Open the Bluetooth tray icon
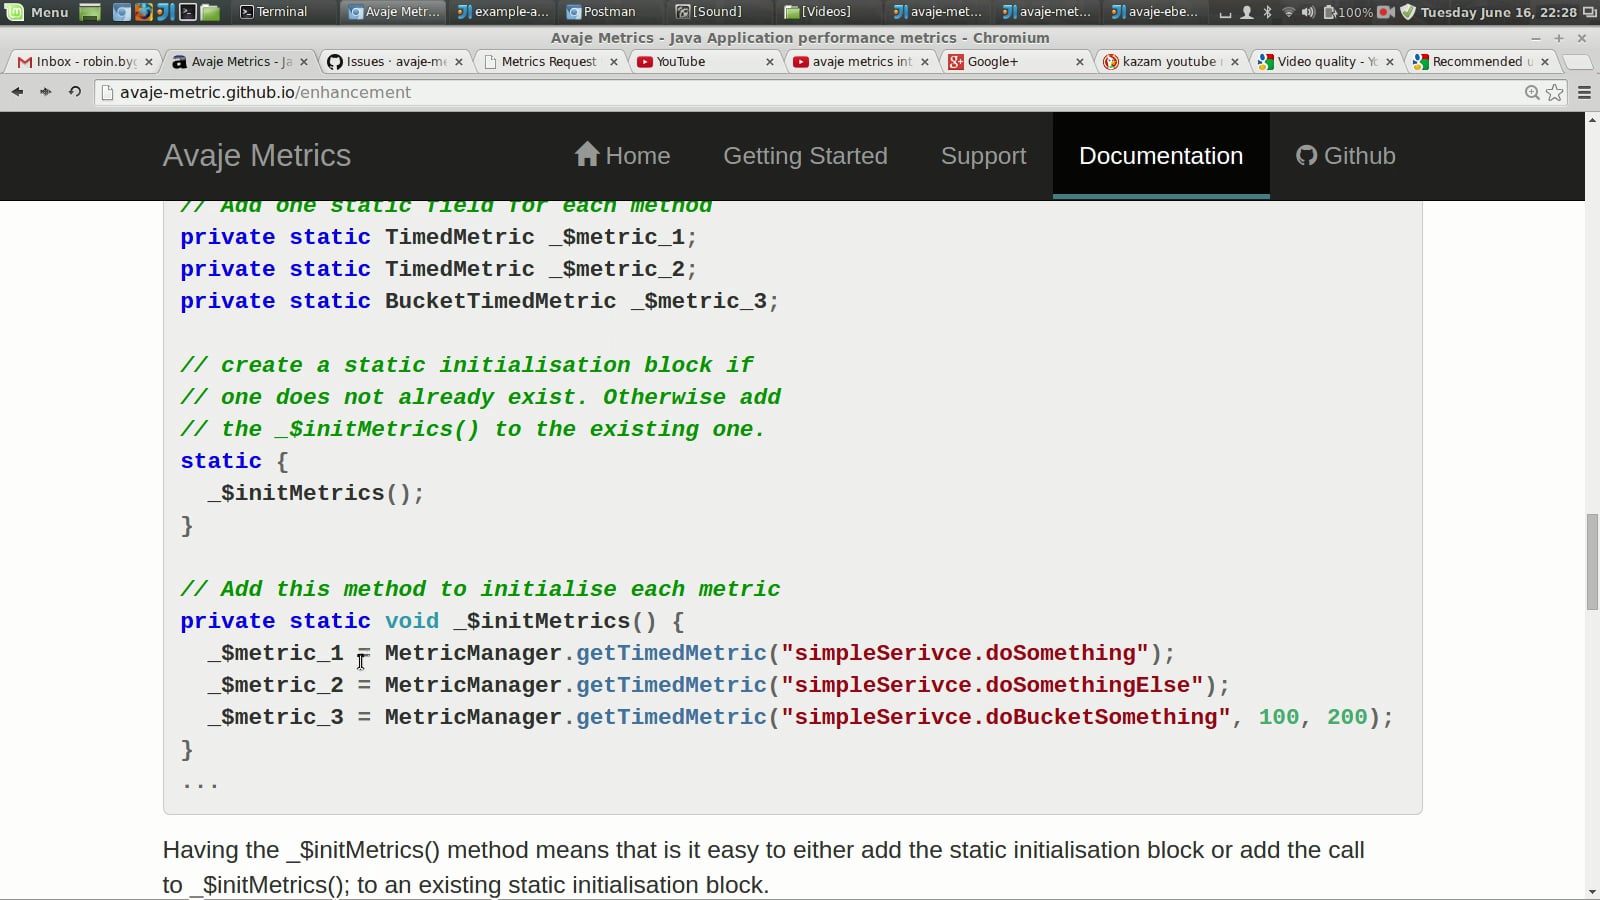The image size is (1600, 900). pyautogui.click(x=1267, y=12)
